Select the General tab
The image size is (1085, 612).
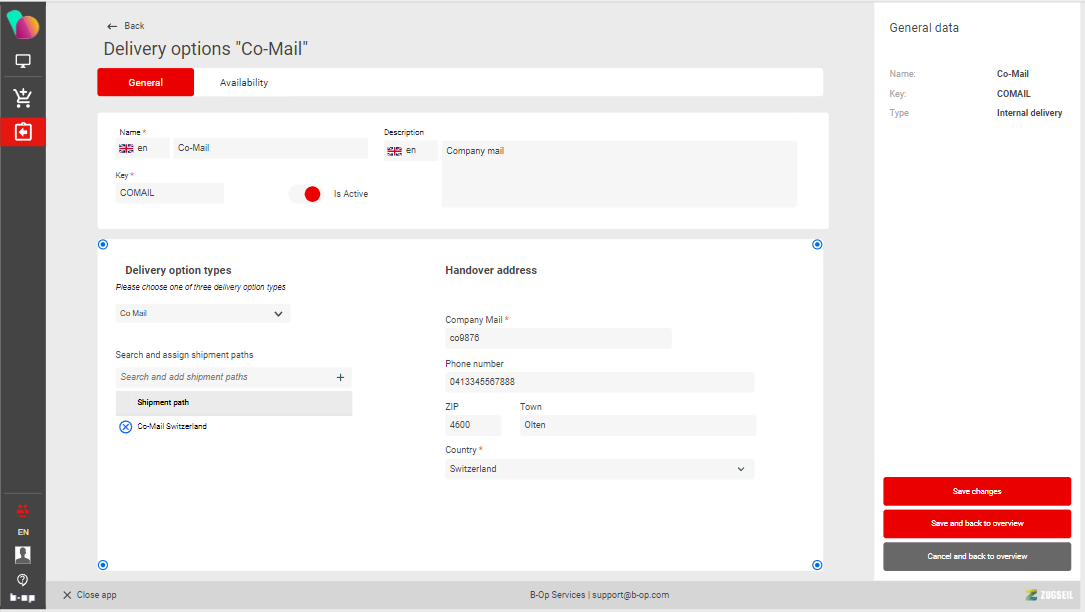tap(146, 83)
